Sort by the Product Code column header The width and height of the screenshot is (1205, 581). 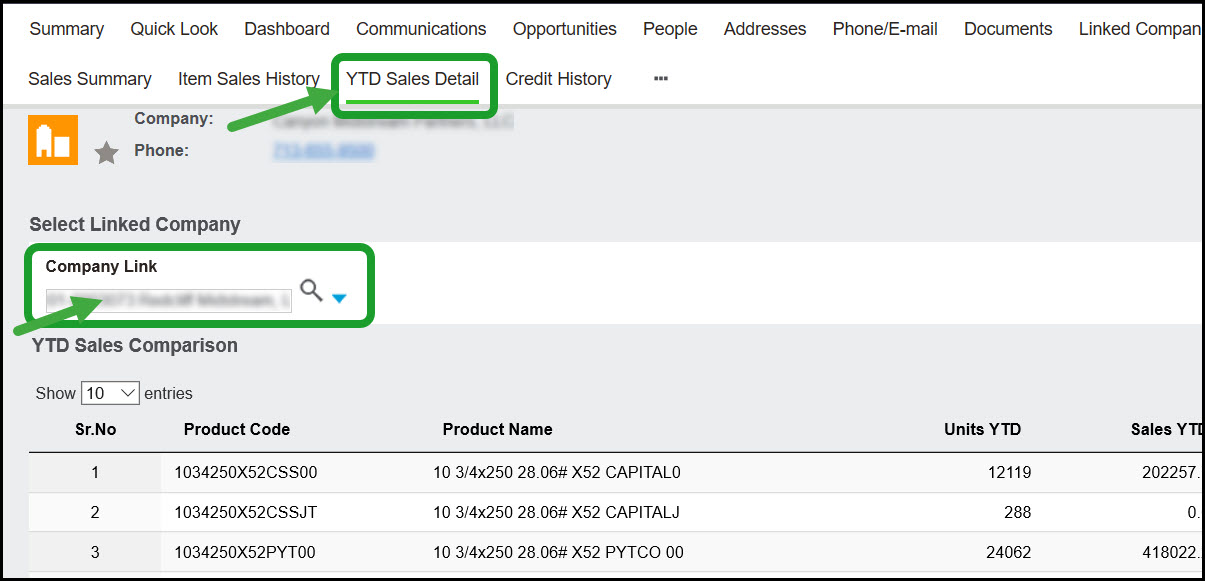237,429
